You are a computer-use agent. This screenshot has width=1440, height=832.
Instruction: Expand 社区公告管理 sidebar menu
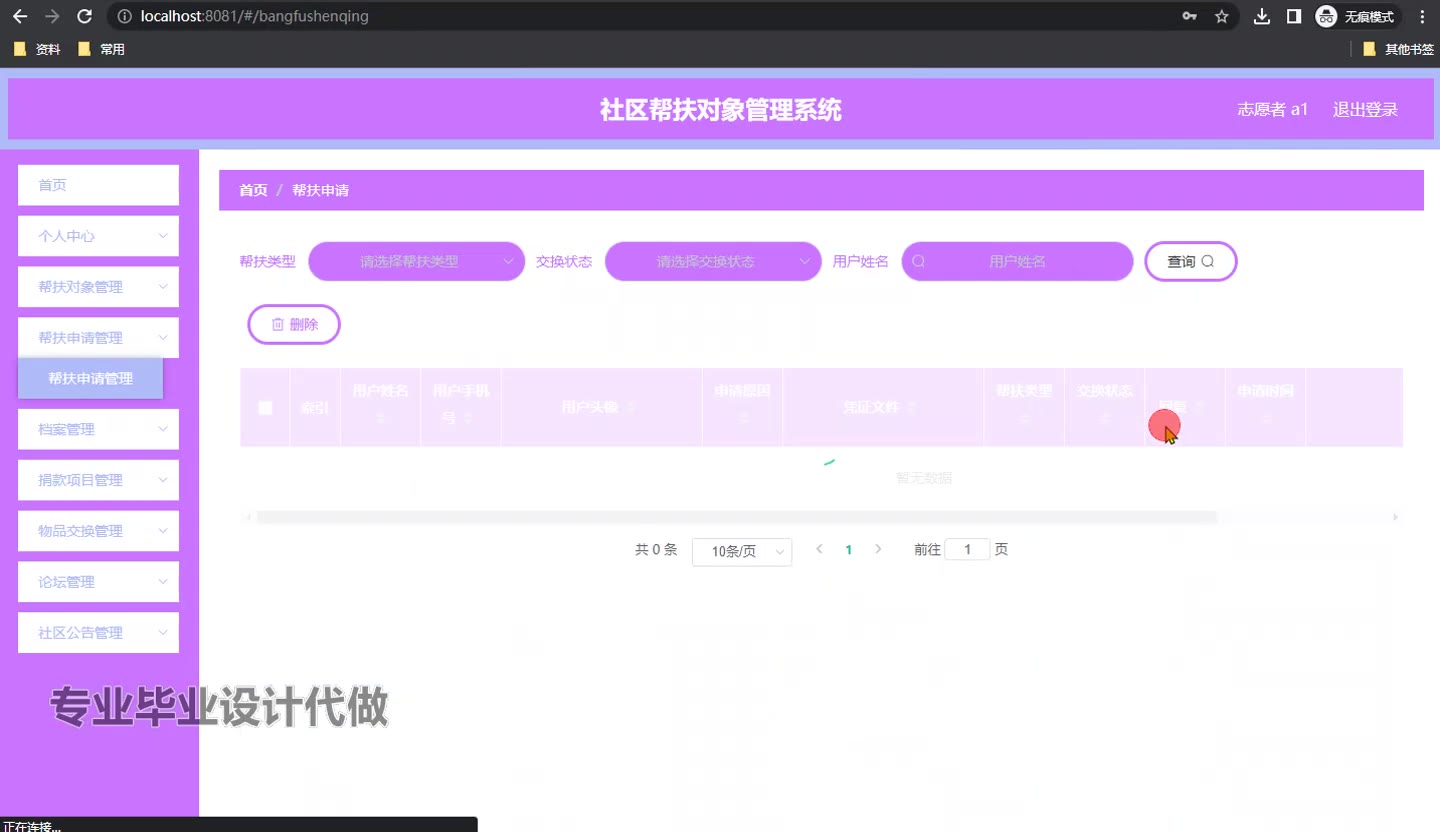pyautogui.click(x=98, y=633)
